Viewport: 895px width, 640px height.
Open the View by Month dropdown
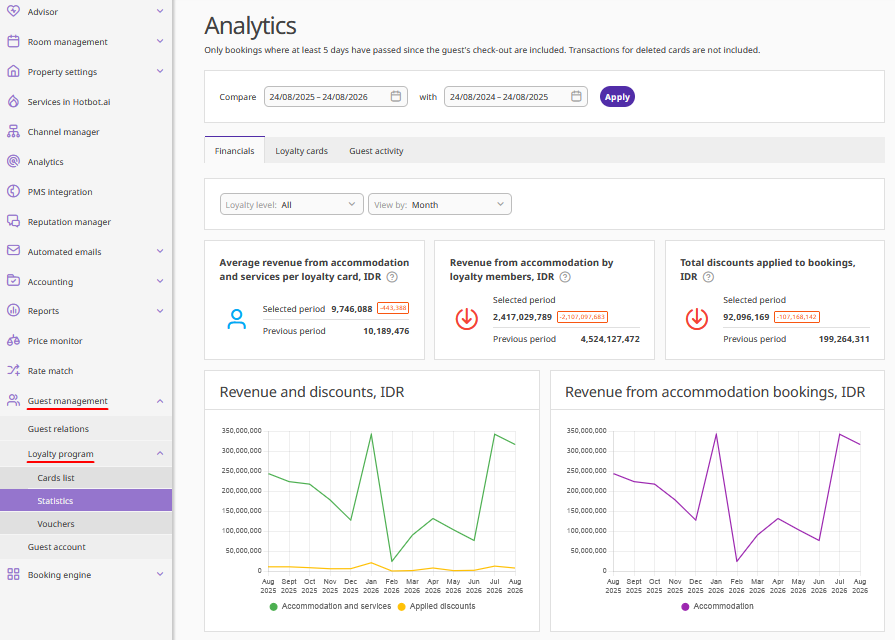point(440,204)
